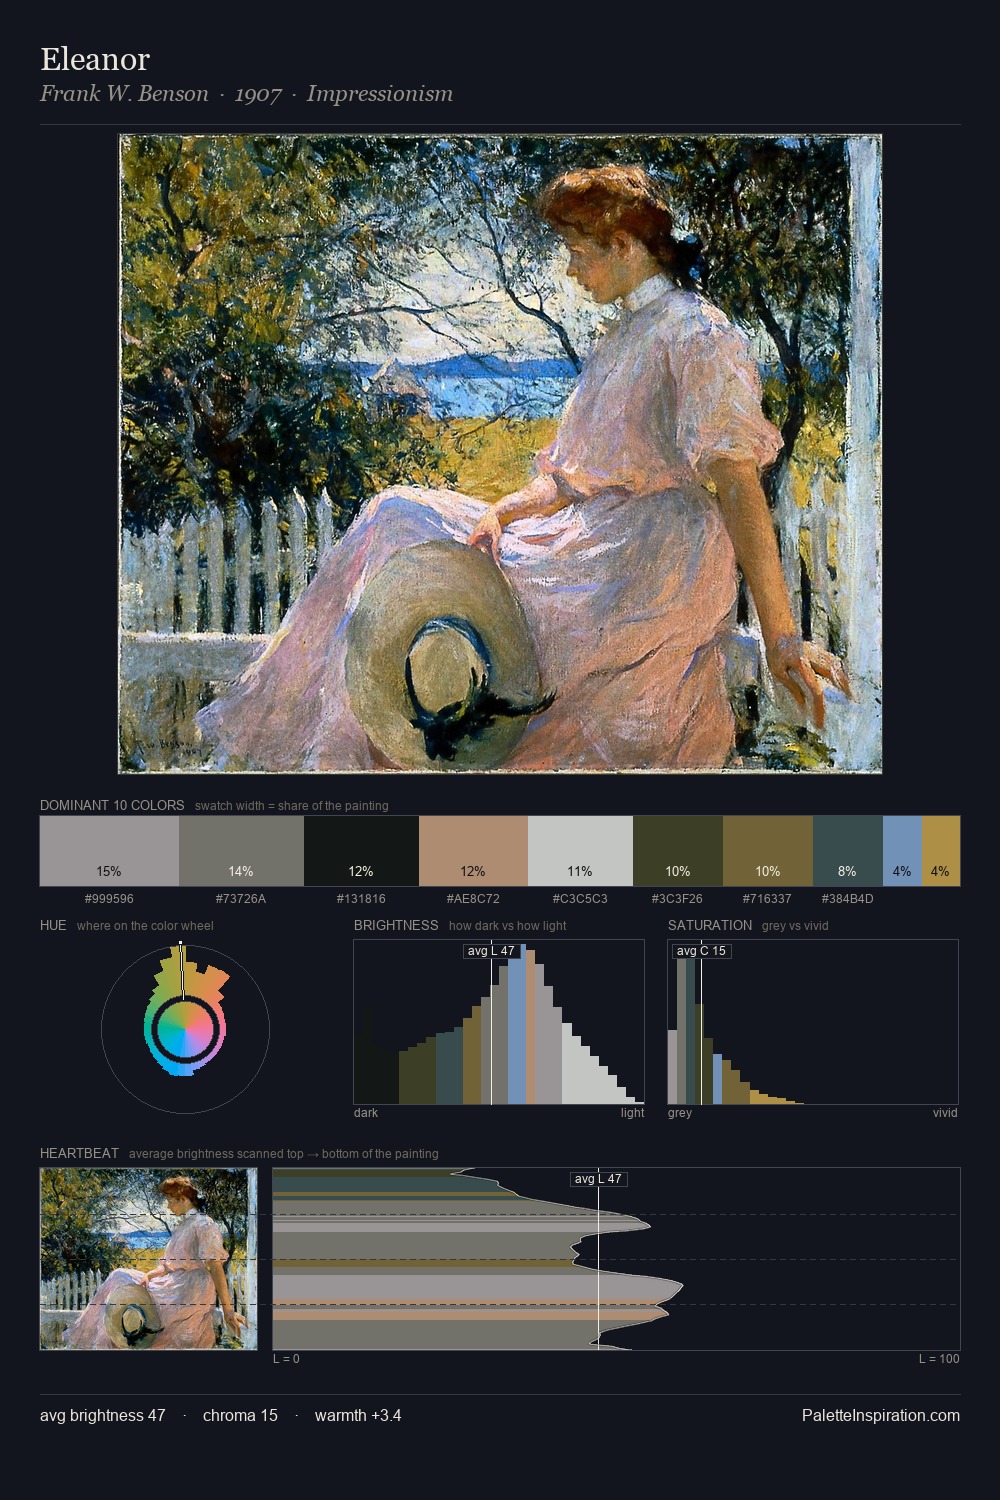Viewport: 1000px width, 1500px height.
Task: Click the hex label #C3C5C3
Action: coord(580,899)
